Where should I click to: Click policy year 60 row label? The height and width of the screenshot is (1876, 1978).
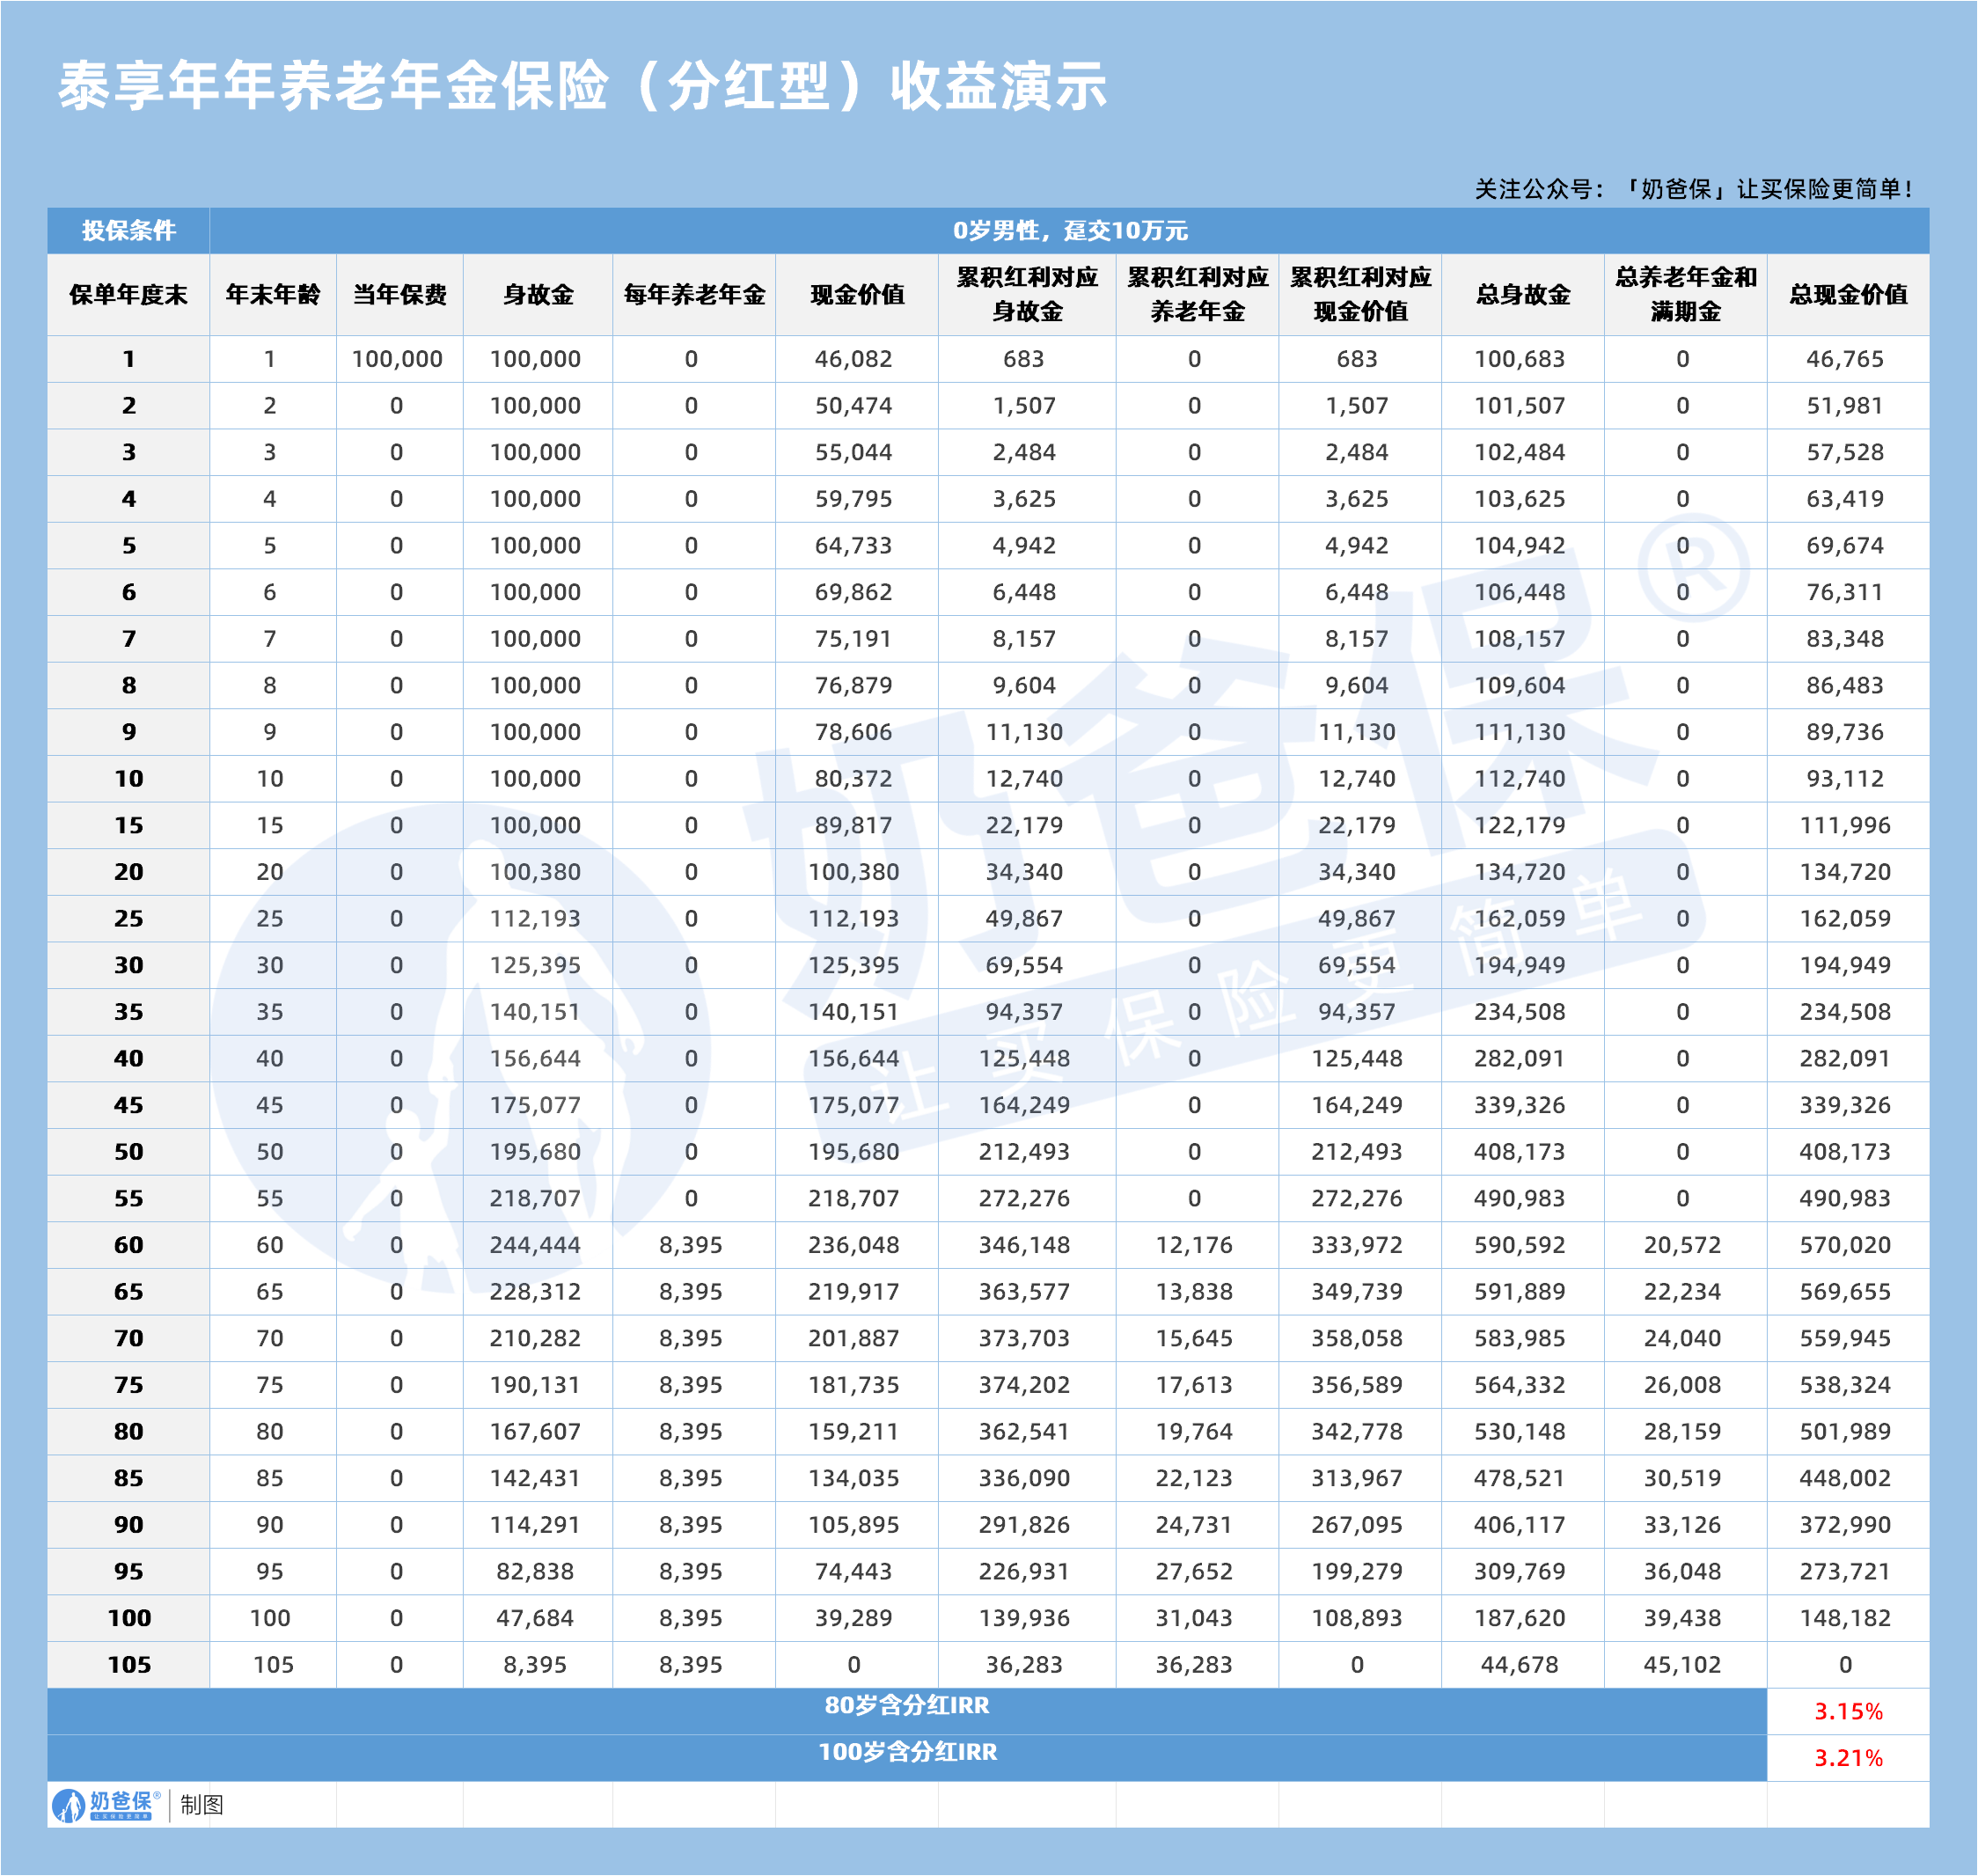[128, 1245]
